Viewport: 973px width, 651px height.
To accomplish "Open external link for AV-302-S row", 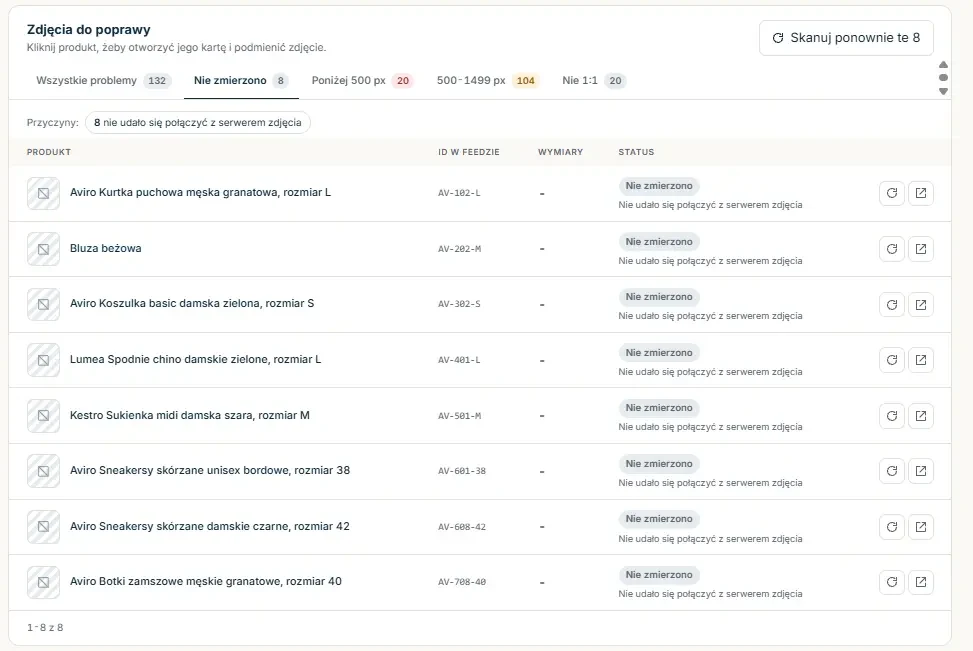I will coord(921,305).
